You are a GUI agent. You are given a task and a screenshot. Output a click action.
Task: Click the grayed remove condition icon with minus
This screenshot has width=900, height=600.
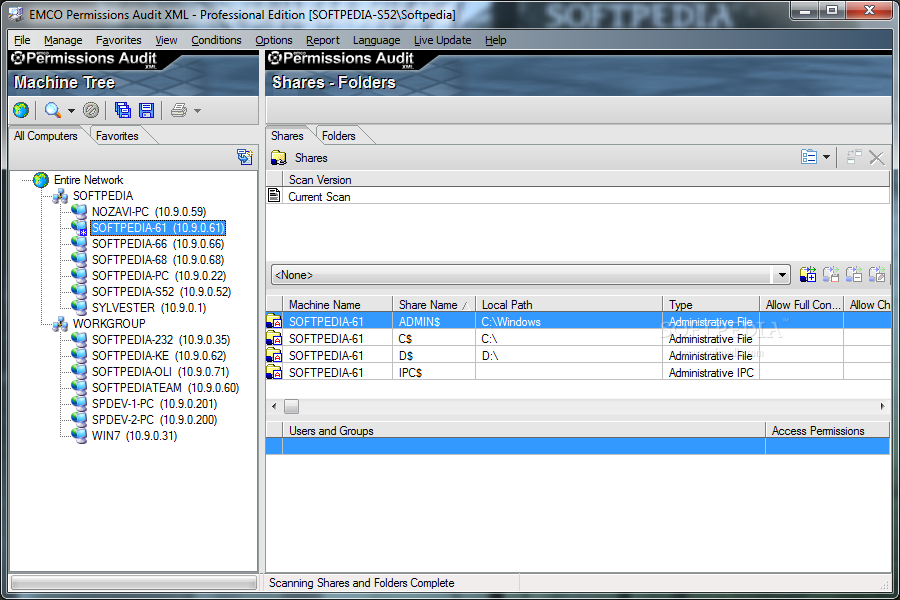(x=854, y=274)
